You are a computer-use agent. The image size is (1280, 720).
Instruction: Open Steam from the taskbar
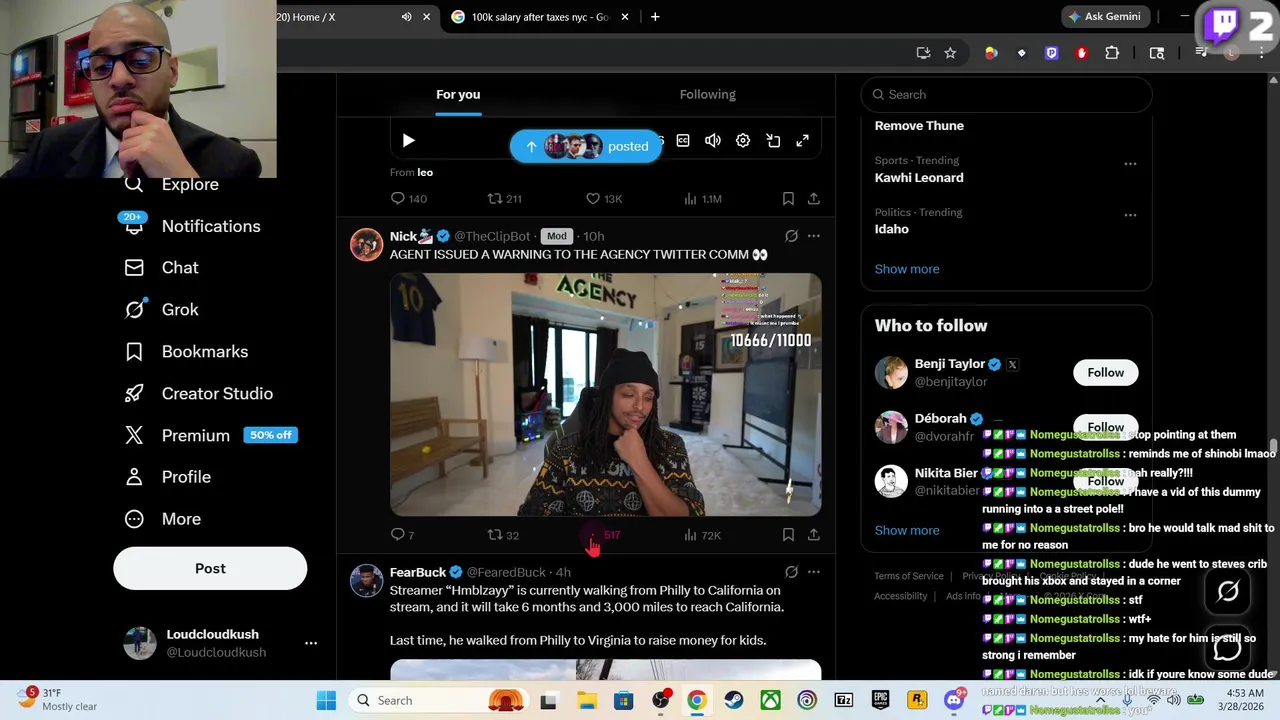click(734, 701)
